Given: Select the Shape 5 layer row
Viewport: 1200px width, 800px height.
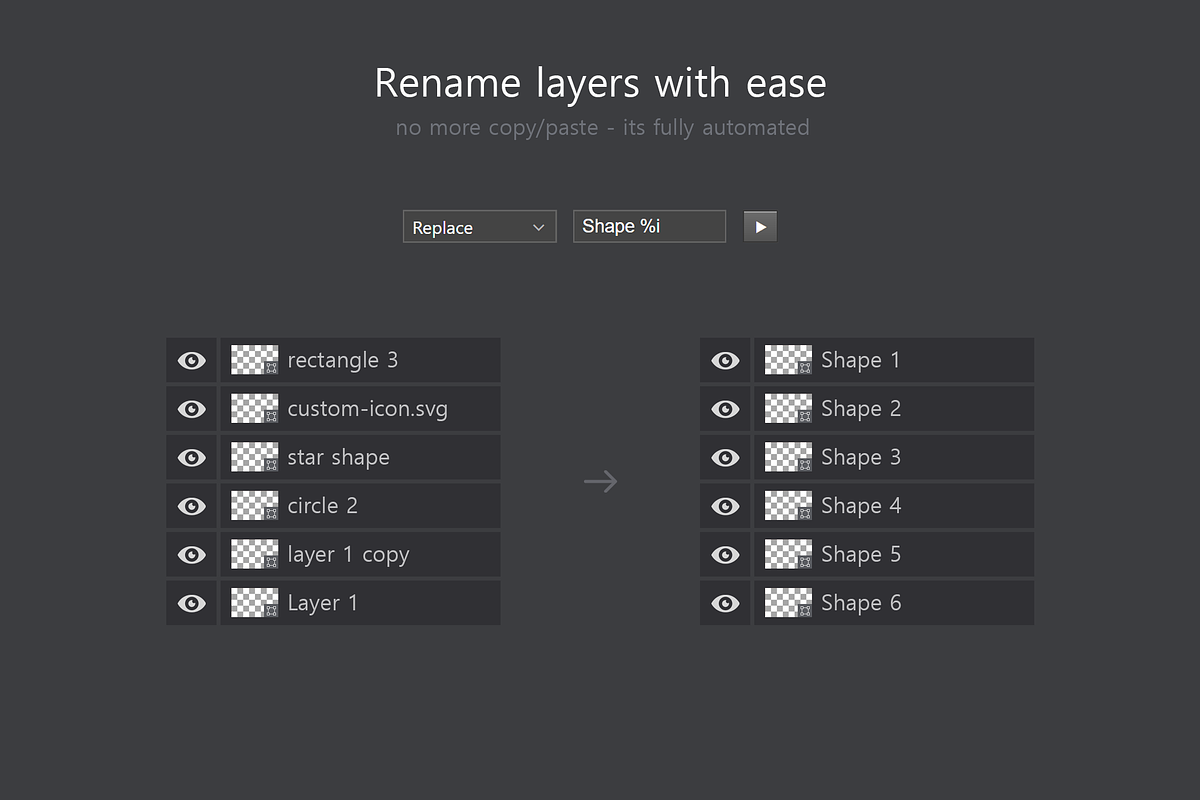Looking at the screenshot, I should pyautogui.click(x=895, y=554).
